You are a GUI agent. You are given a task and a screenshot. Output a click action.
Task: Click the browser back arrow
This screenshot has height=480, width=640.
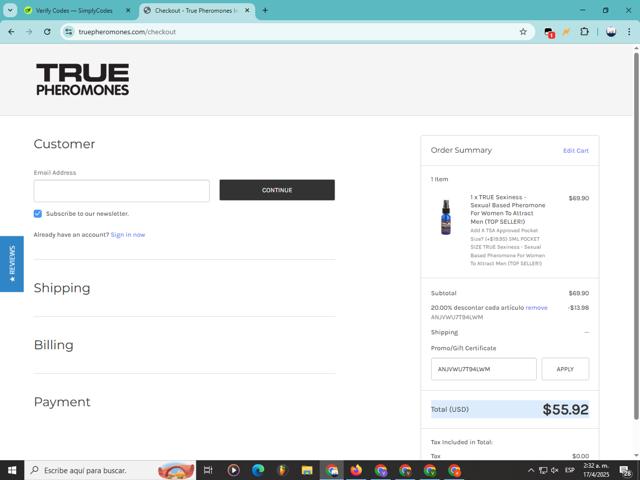pos(11,32)
